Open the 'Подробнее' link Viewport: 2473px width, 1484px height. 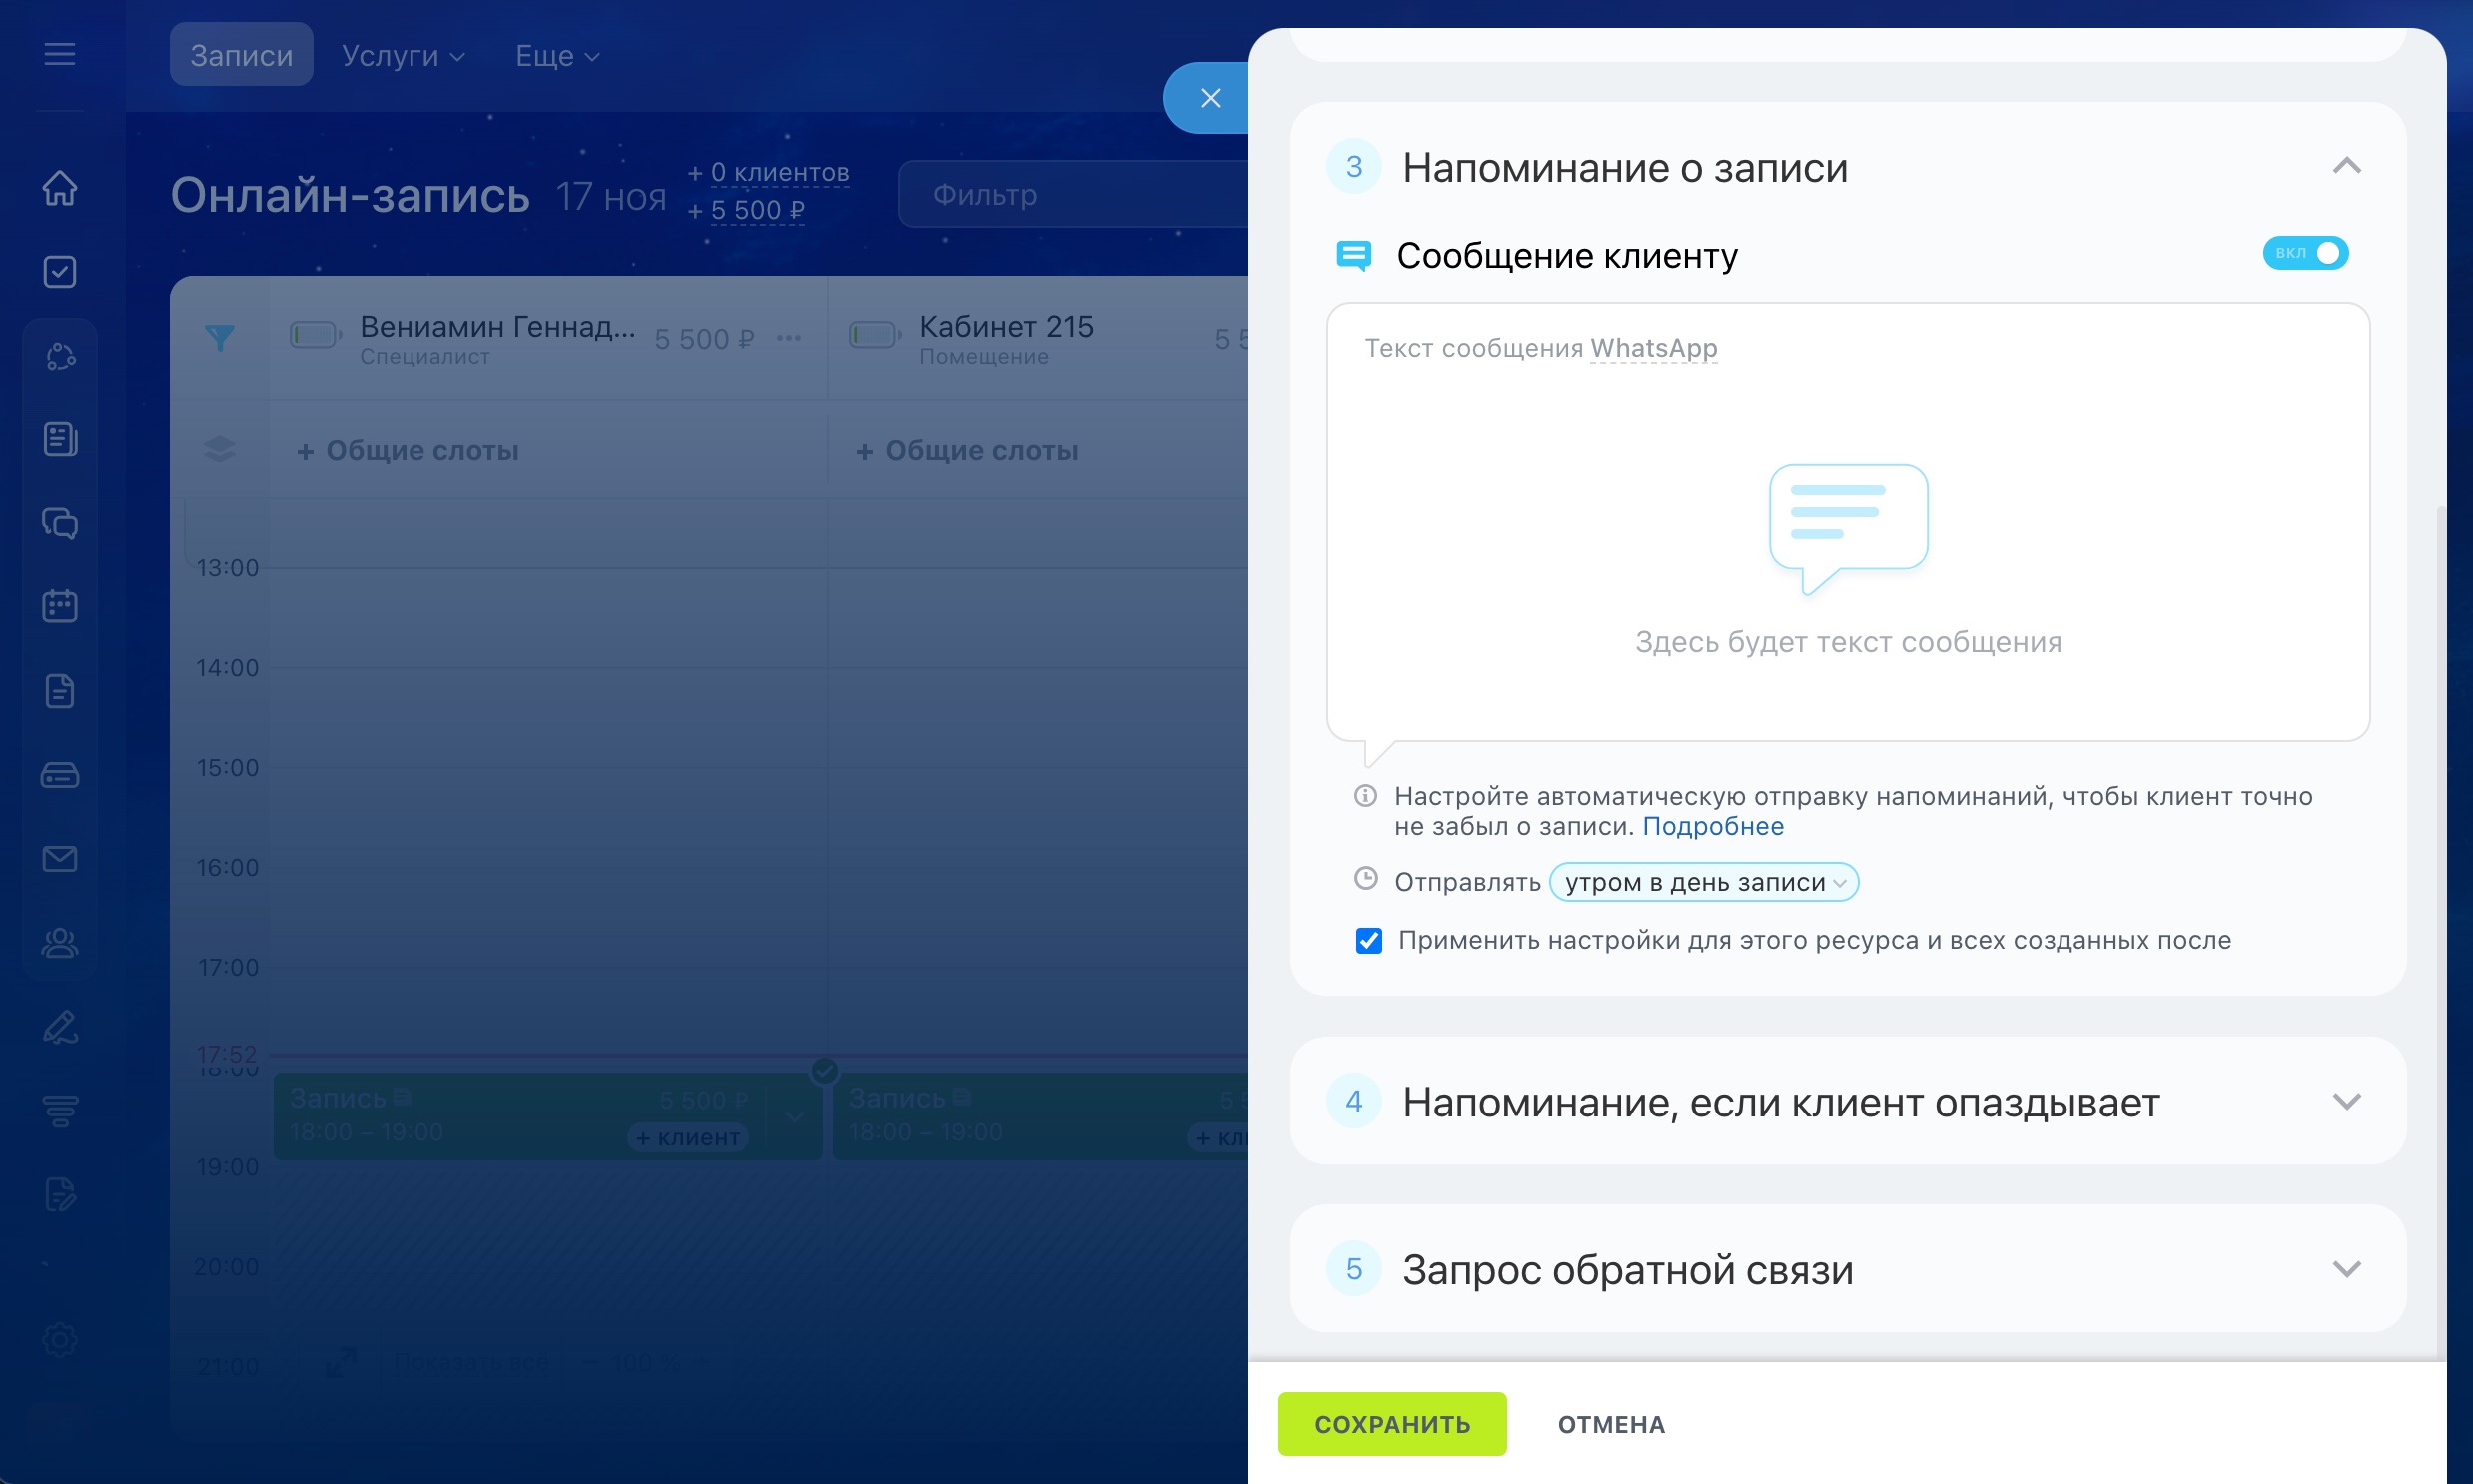[1712, 827]
